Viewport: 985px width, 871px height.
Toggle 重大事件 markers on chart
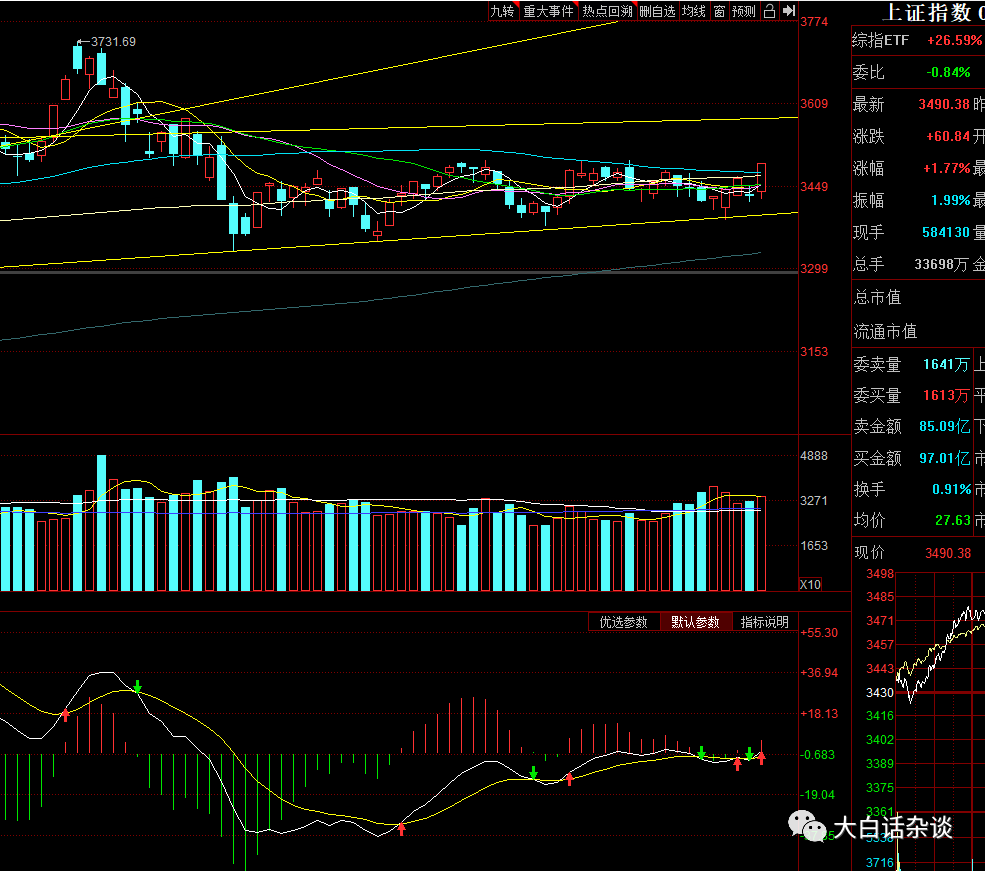point(548,11)
